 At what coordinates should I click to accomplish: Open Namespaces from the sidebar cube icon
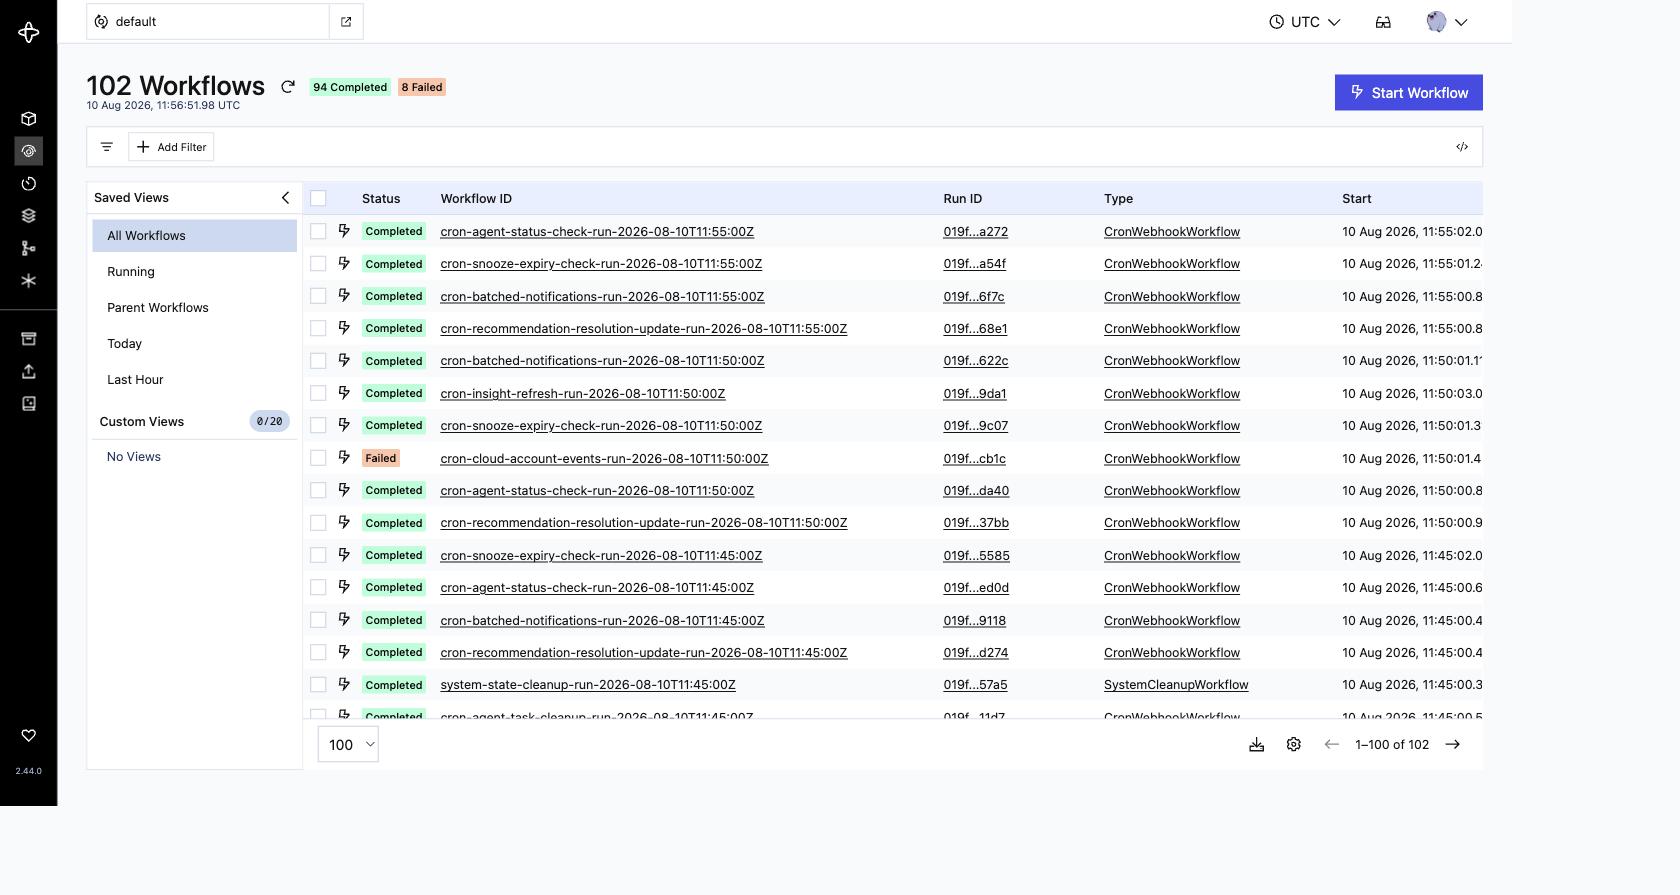29,119
